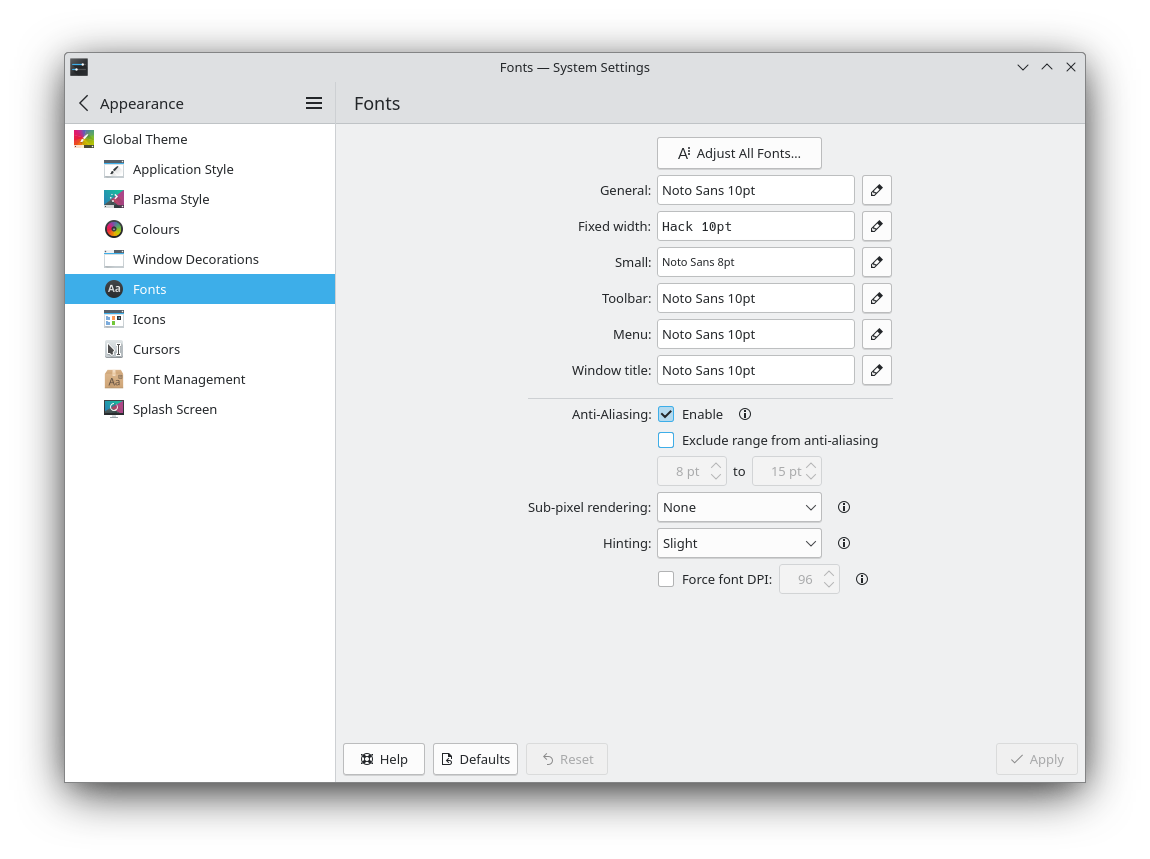Open the Help button at bottom left
The height and width of the screenshot is (859, 1150).
pyautogui.click(x=384, y=759)
